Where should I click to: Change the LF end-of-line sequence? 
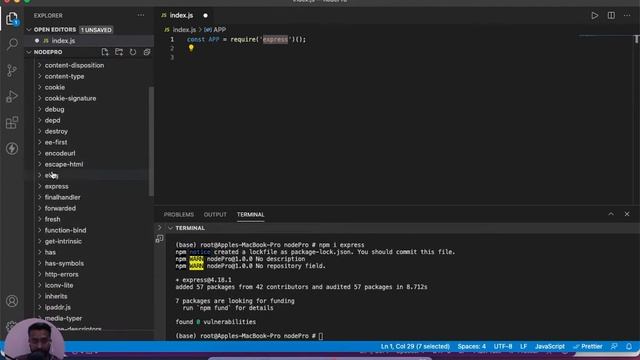[523, 346]
